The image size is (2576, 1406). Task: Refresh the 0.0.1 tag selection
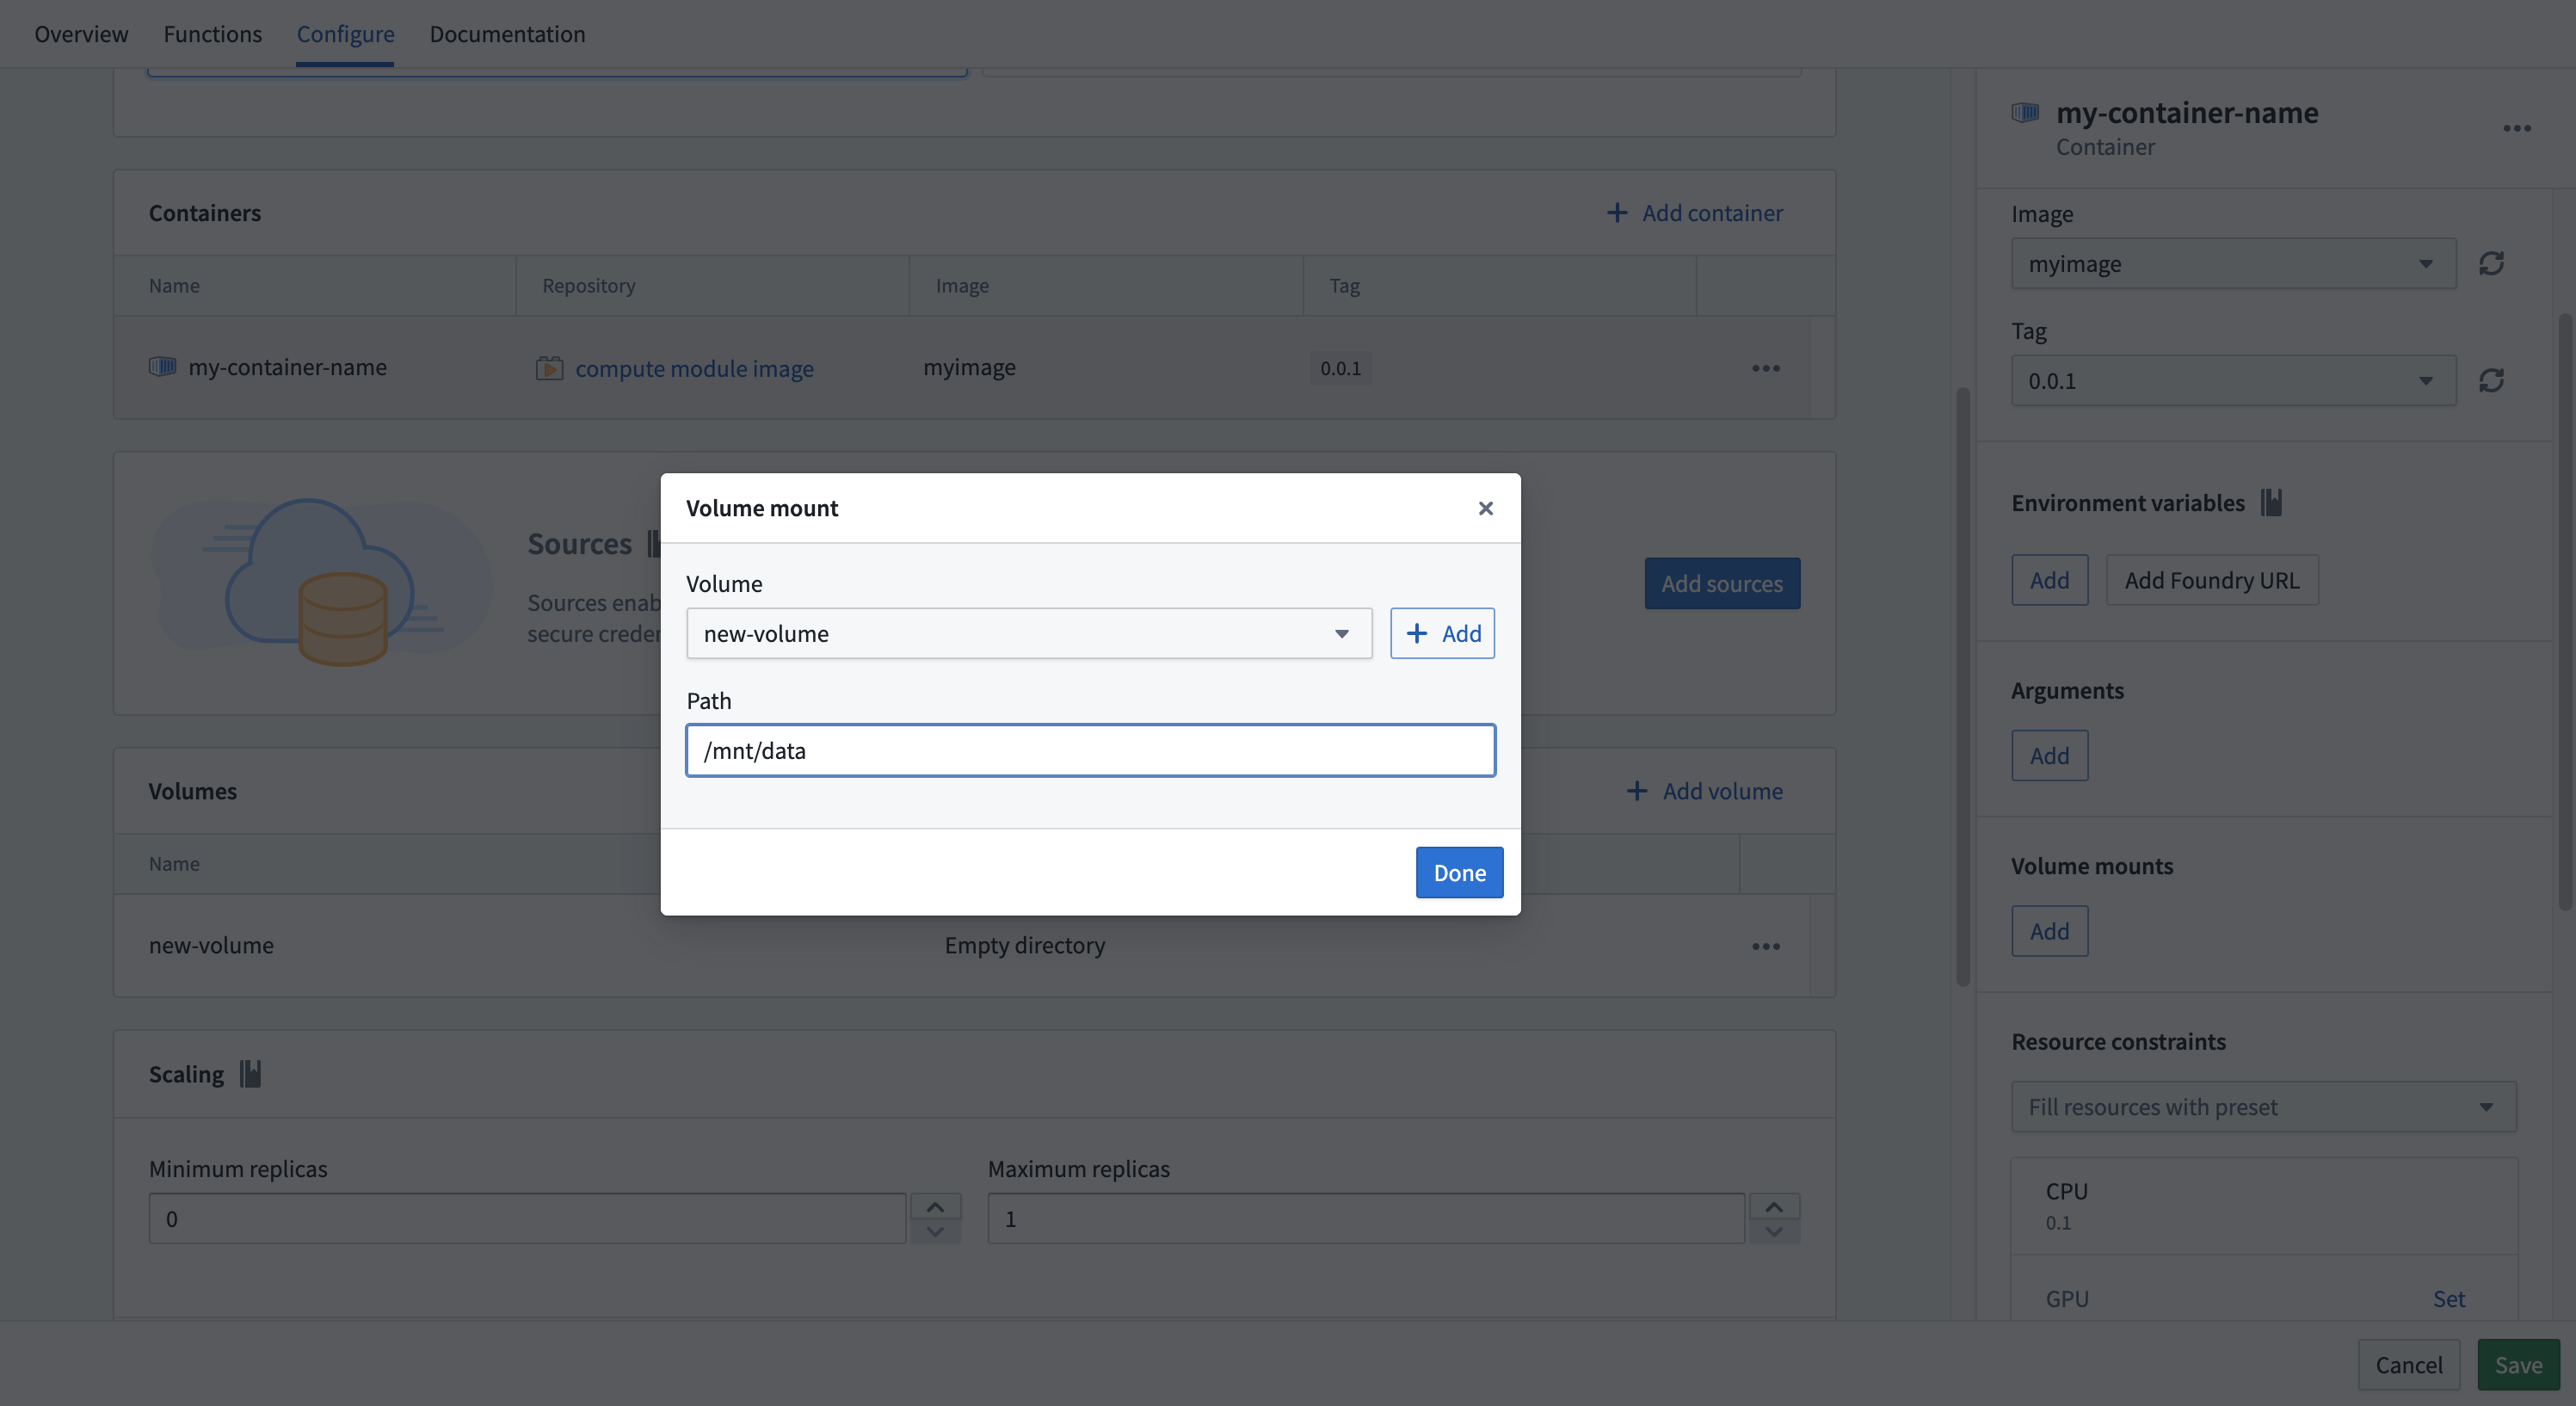(2492, 380)
